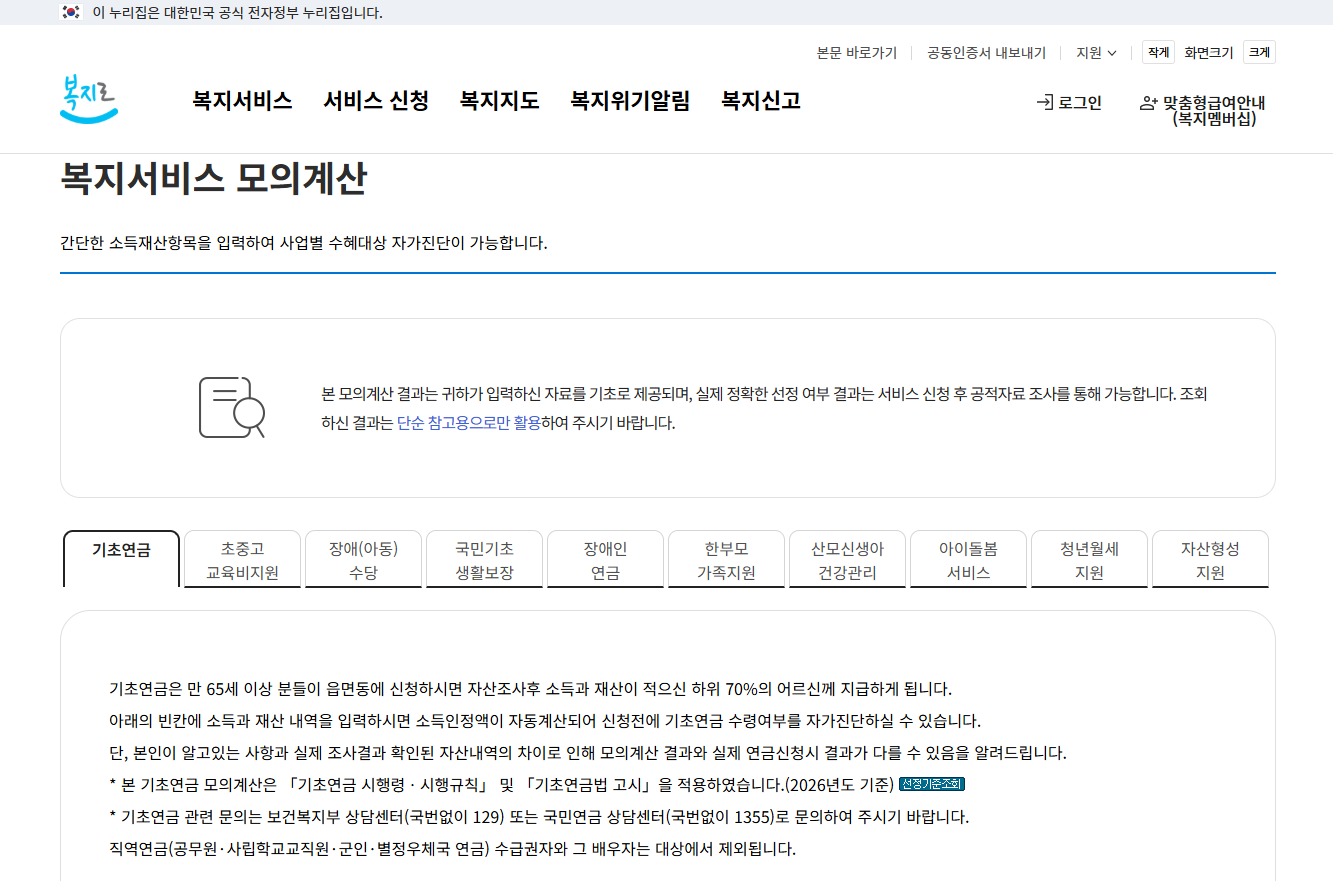This screenshot has width=1333, height=881.
Task: Click the Korean flag icon in top banner
Action: pos(71,12)
